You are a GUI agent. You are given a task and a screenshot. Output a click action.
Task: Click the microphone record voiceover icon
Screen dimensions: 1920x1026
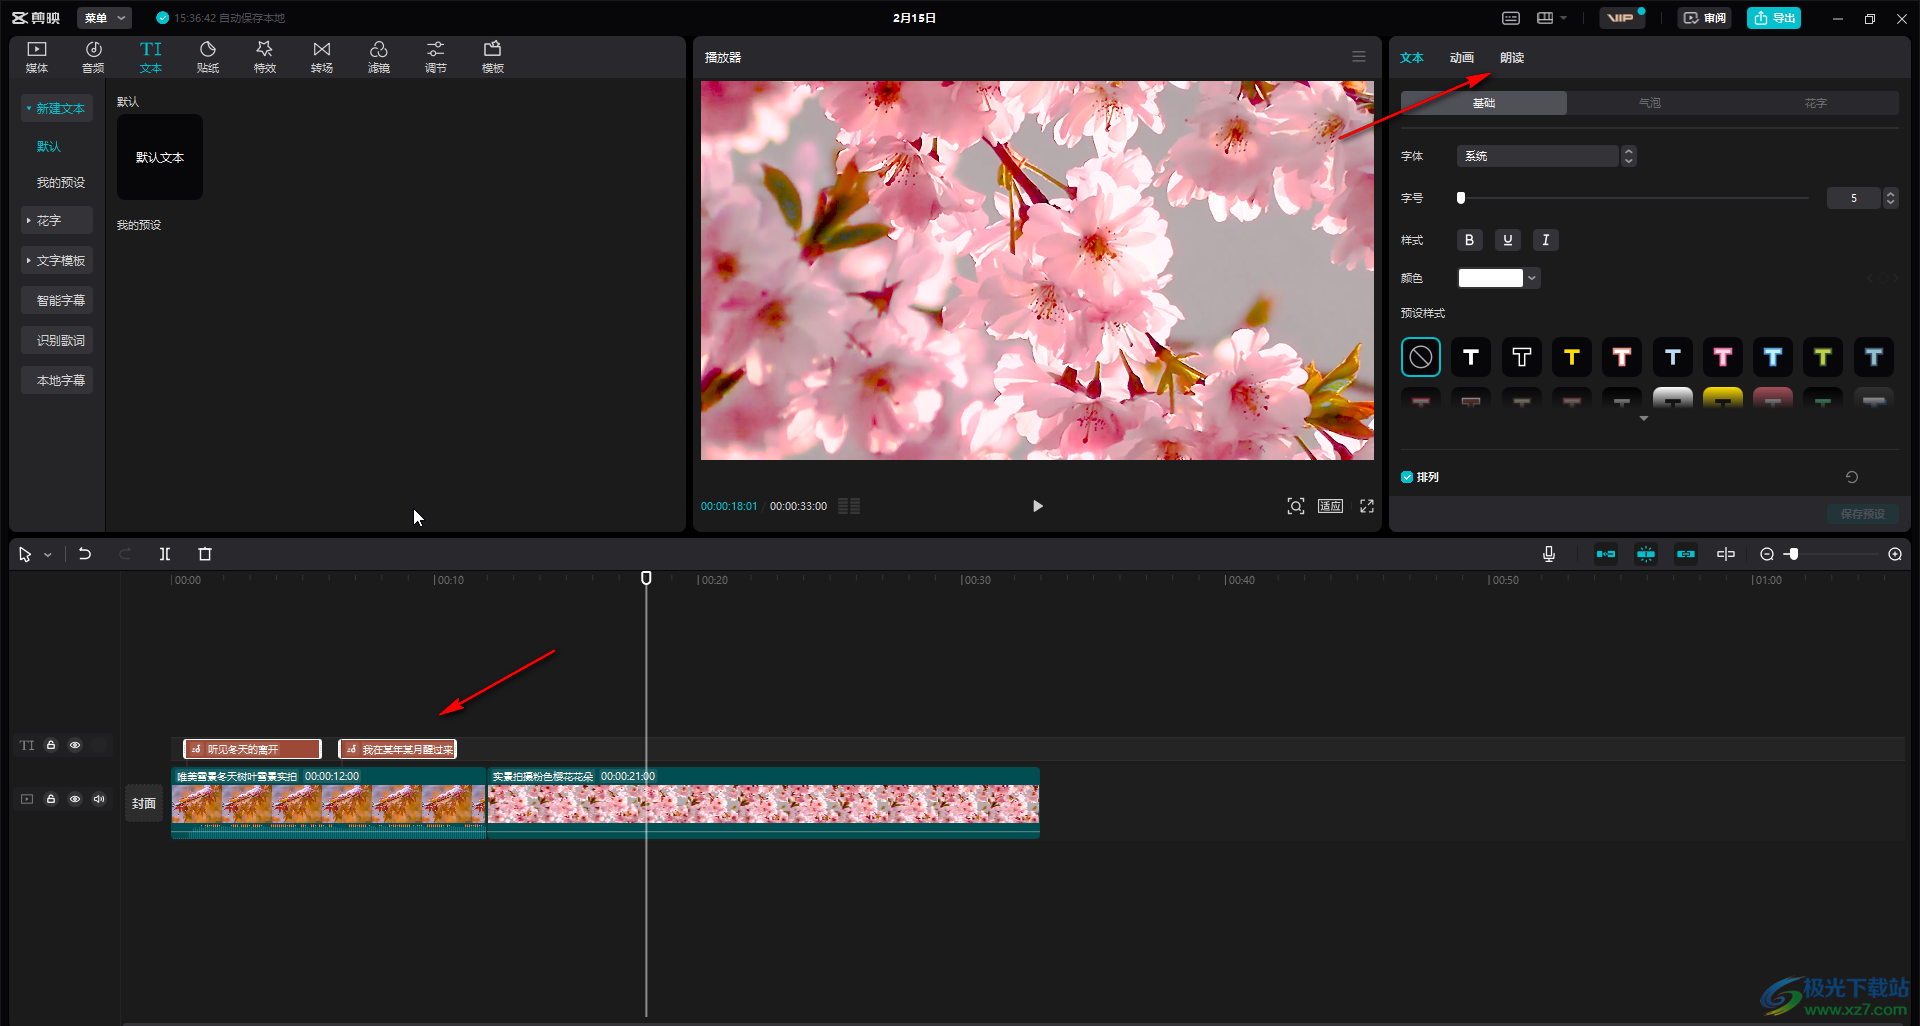point(1549,554)
